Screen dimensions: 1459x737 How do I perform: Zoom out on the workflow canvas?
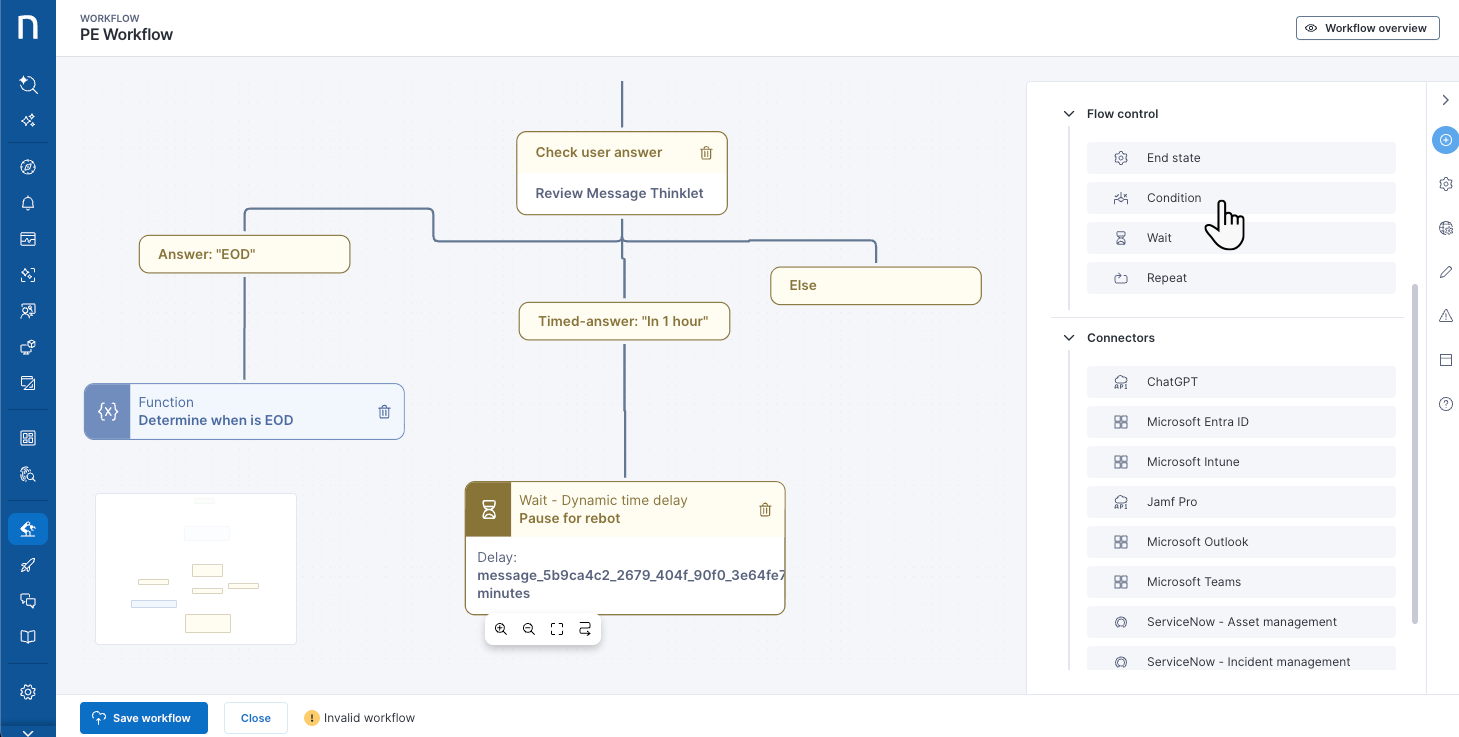click(x=529, y=629)
